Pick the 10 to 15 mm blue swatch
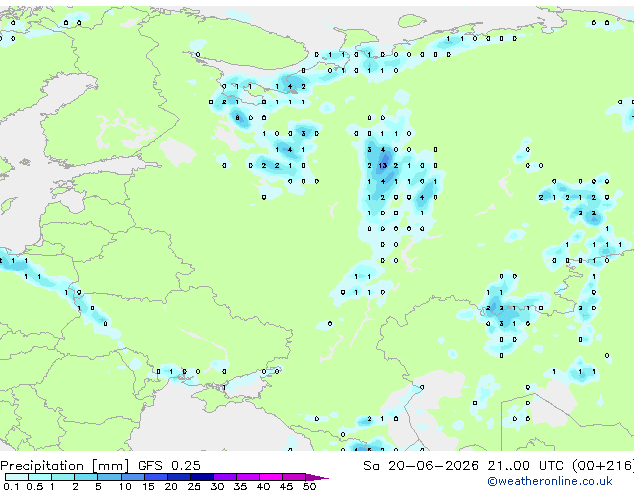The height and width of the screenshot is (490, 634). pos(132,477)
